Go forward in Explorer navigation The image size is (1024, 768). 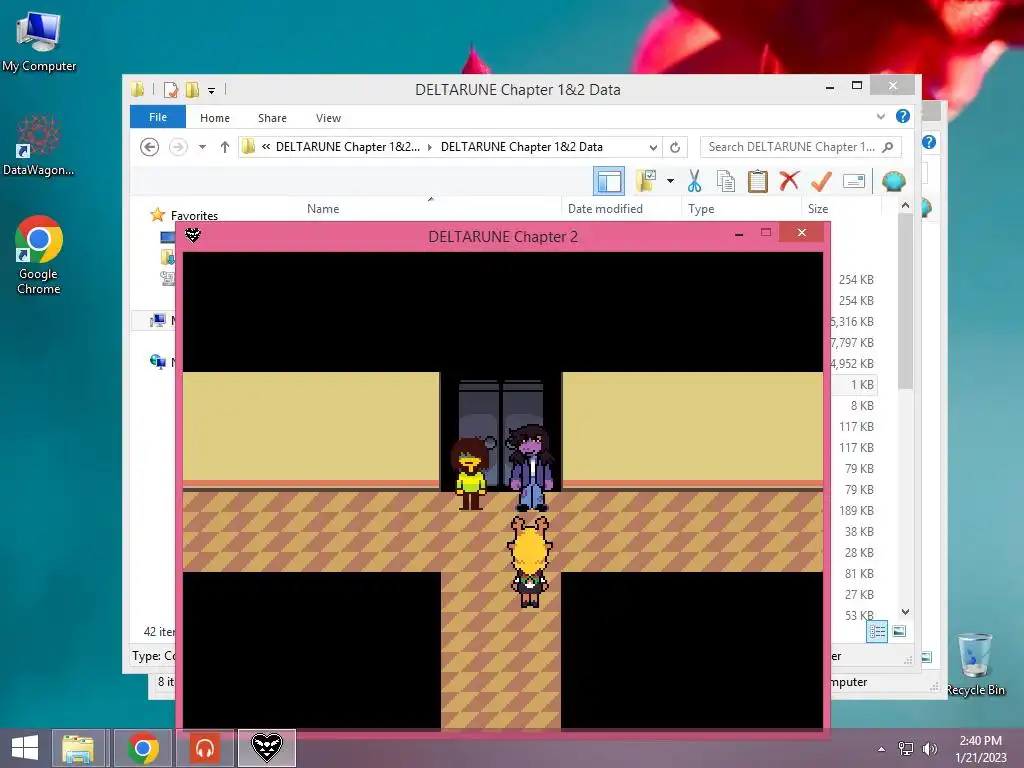178,147
